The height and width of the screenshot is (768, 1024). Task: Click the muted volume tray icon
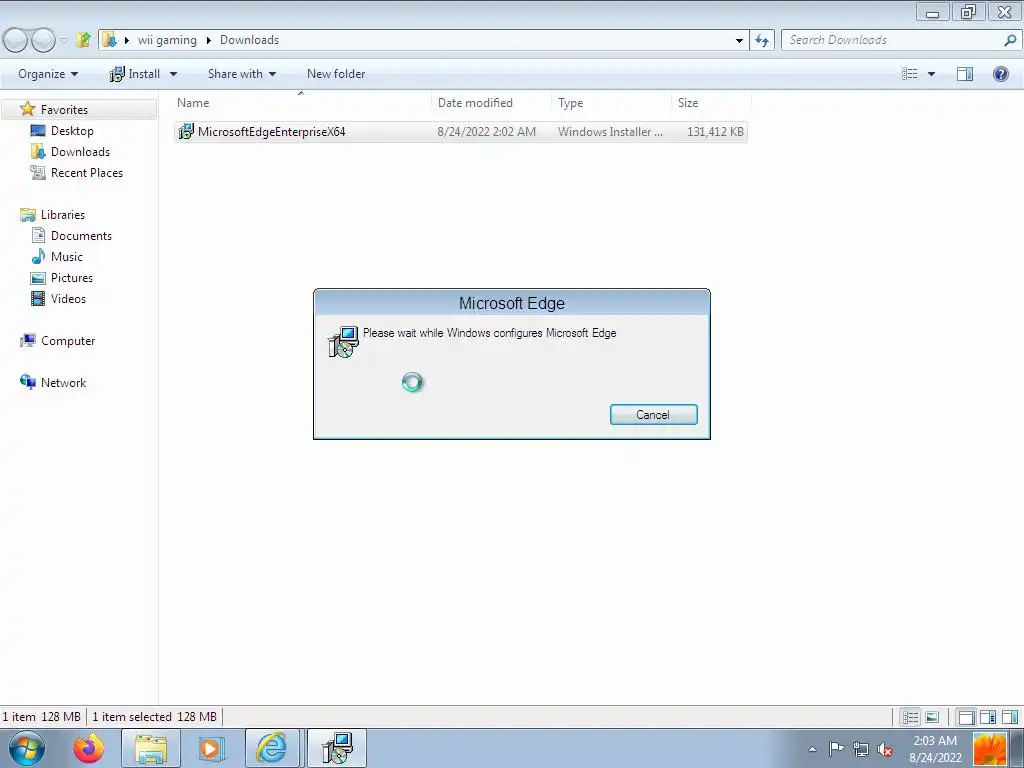click(x=886, y=749)
